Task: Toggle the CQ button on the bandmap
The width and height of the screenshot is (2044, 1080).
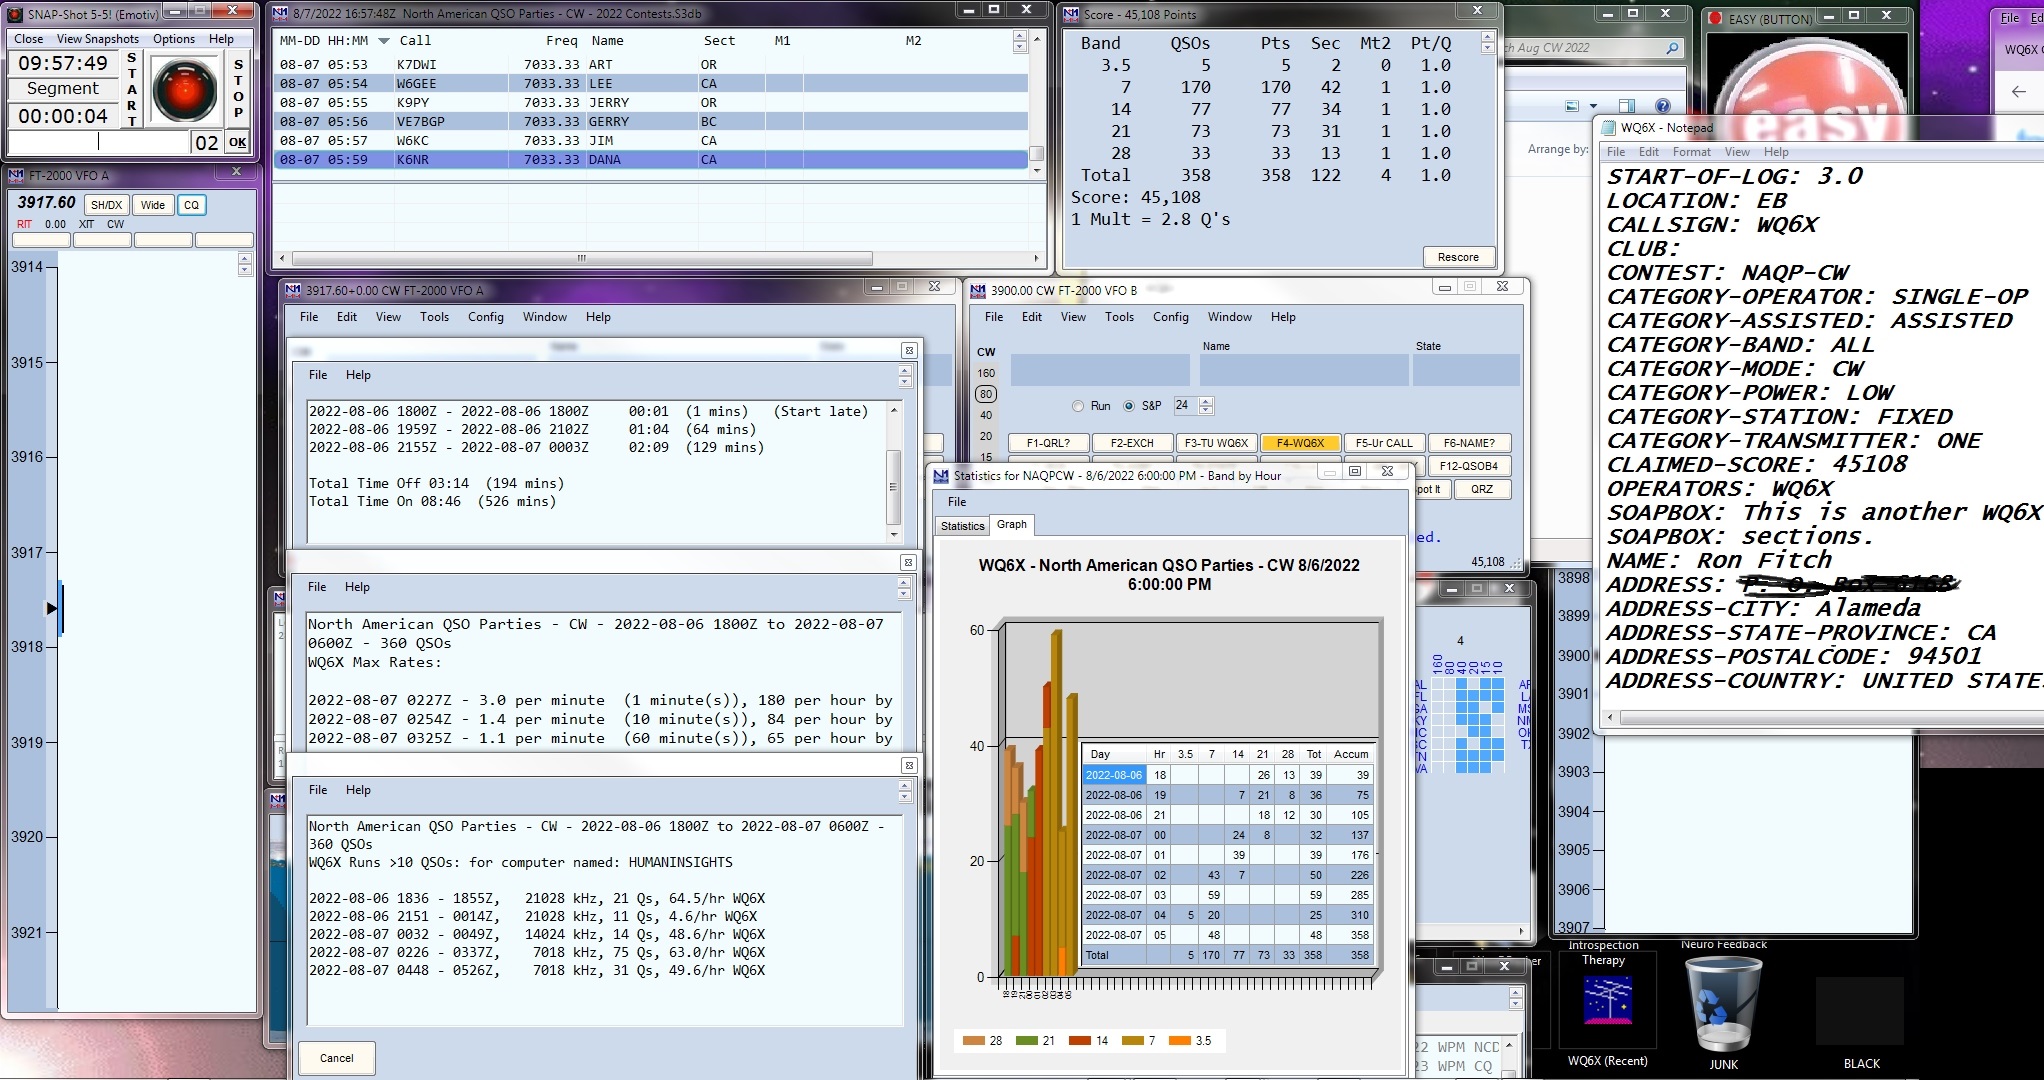Action: [x=191, y=205]
